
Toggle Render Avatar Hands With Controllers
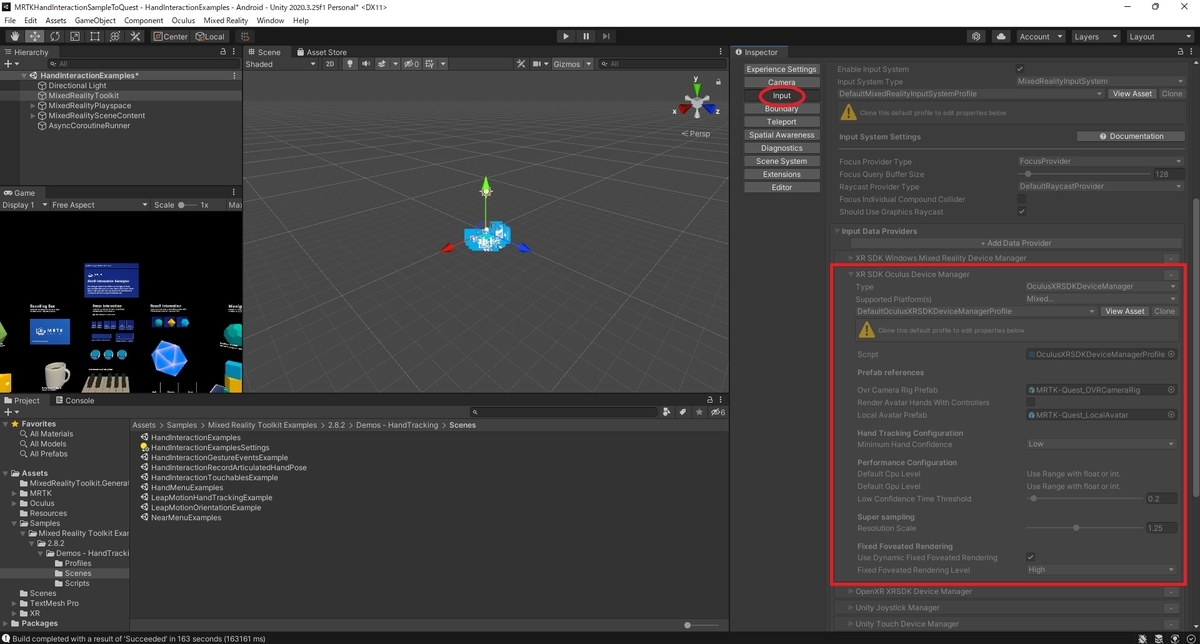tap(1030, 402)
